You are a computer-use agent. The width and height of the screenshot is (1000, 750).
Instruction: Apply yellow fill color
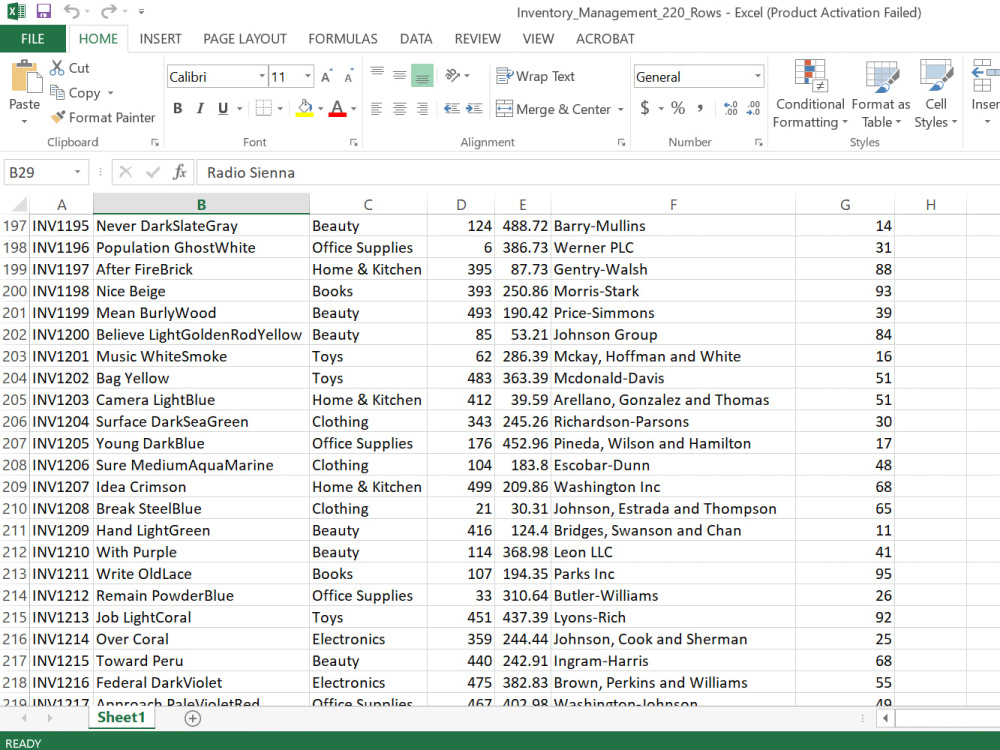[305, 108]
